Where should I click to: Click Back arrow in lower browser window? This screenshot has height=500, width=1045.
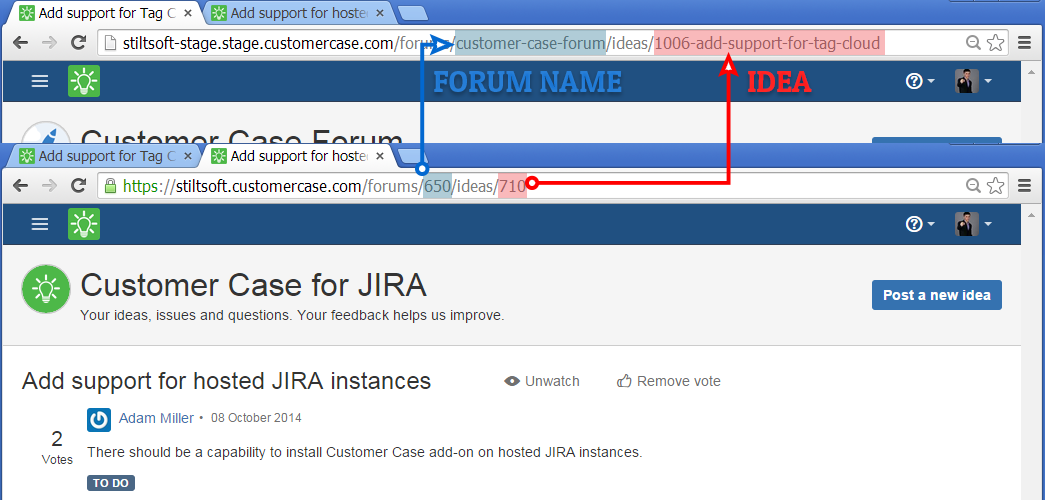click(x=21, y=185)
